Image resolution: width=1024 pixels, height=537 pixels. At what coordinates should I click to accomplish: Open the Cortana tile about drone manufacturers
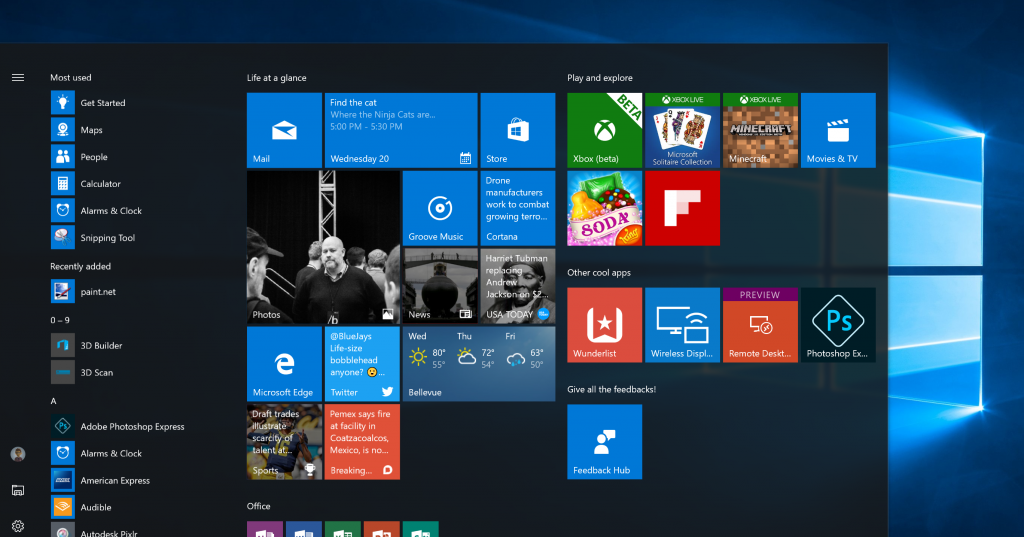coord(518,208)
